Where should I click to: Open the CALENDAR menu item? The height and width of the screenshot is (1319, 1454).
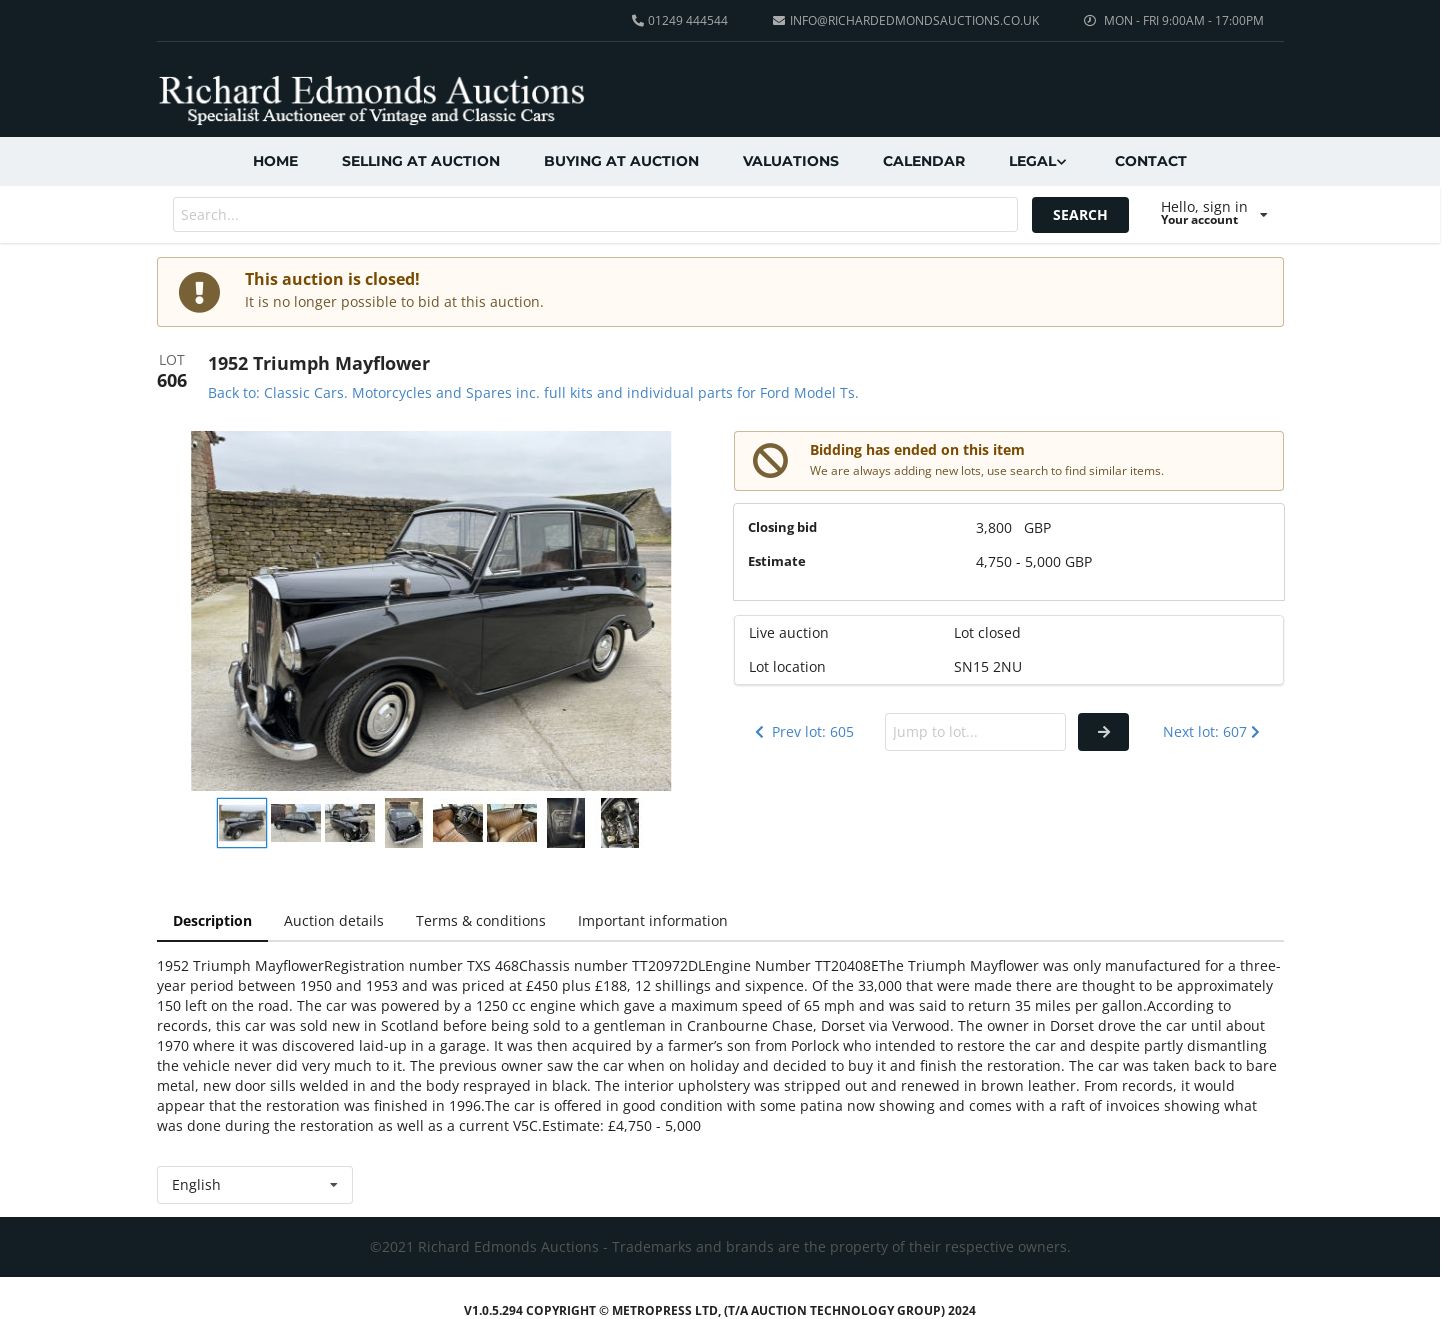point(924,161)
